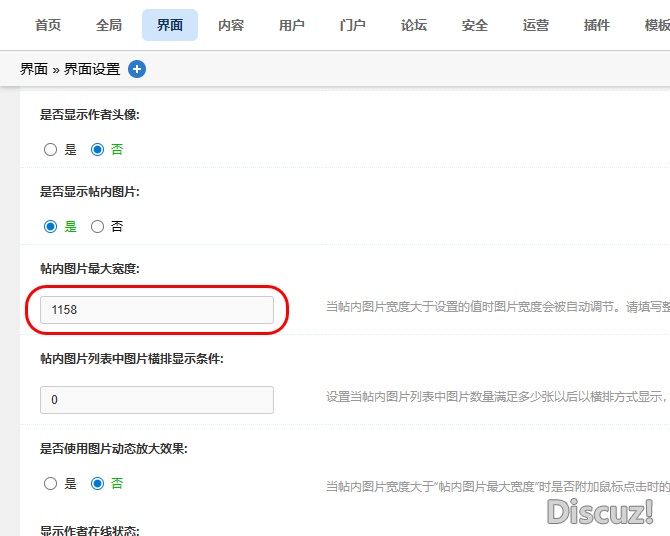Open the 论坛 tab
Viewport: 670px width, 536px height.
(414, 25)
